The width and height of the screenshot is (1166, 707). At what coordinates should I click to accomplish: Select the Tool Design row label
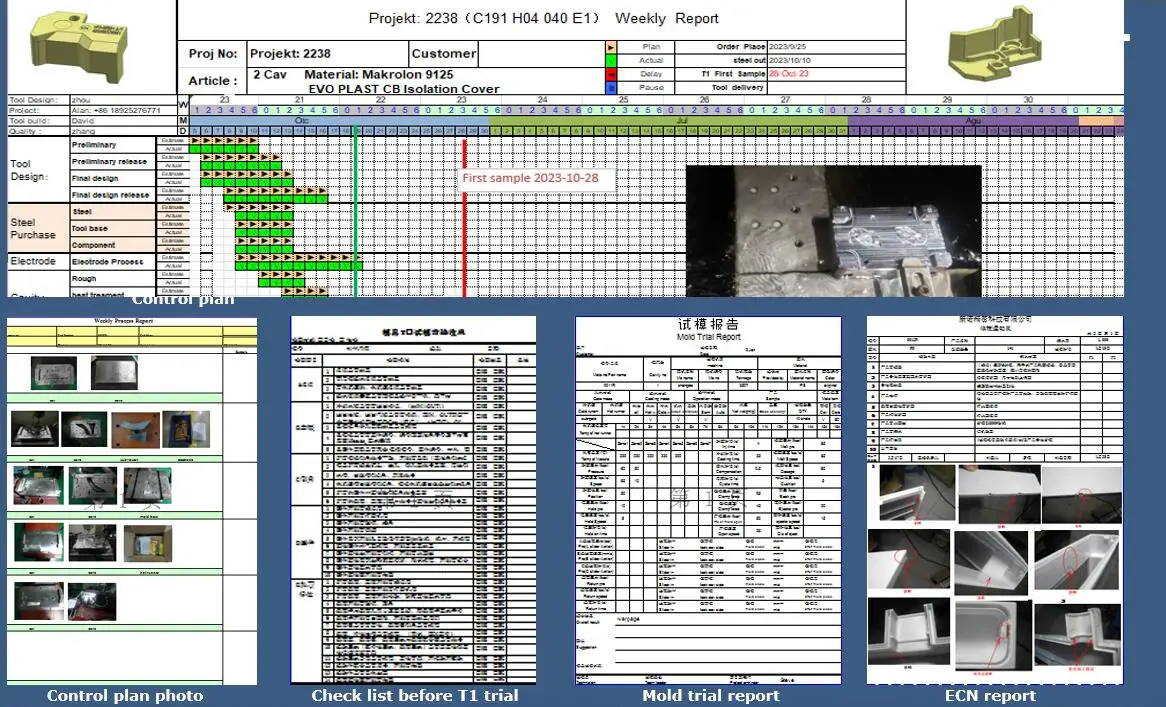[28, 170]
